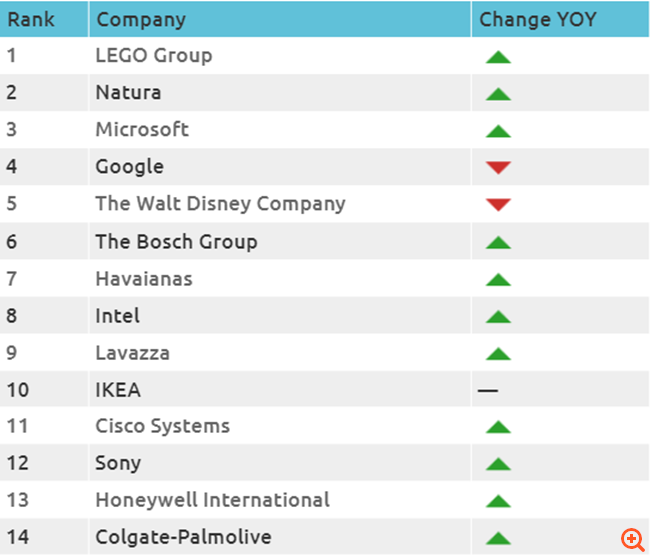Image resolution: width=650 pixels, height=557 pixels.
Task: Click on Cisco Systems in the list
Action: point(162,426)
